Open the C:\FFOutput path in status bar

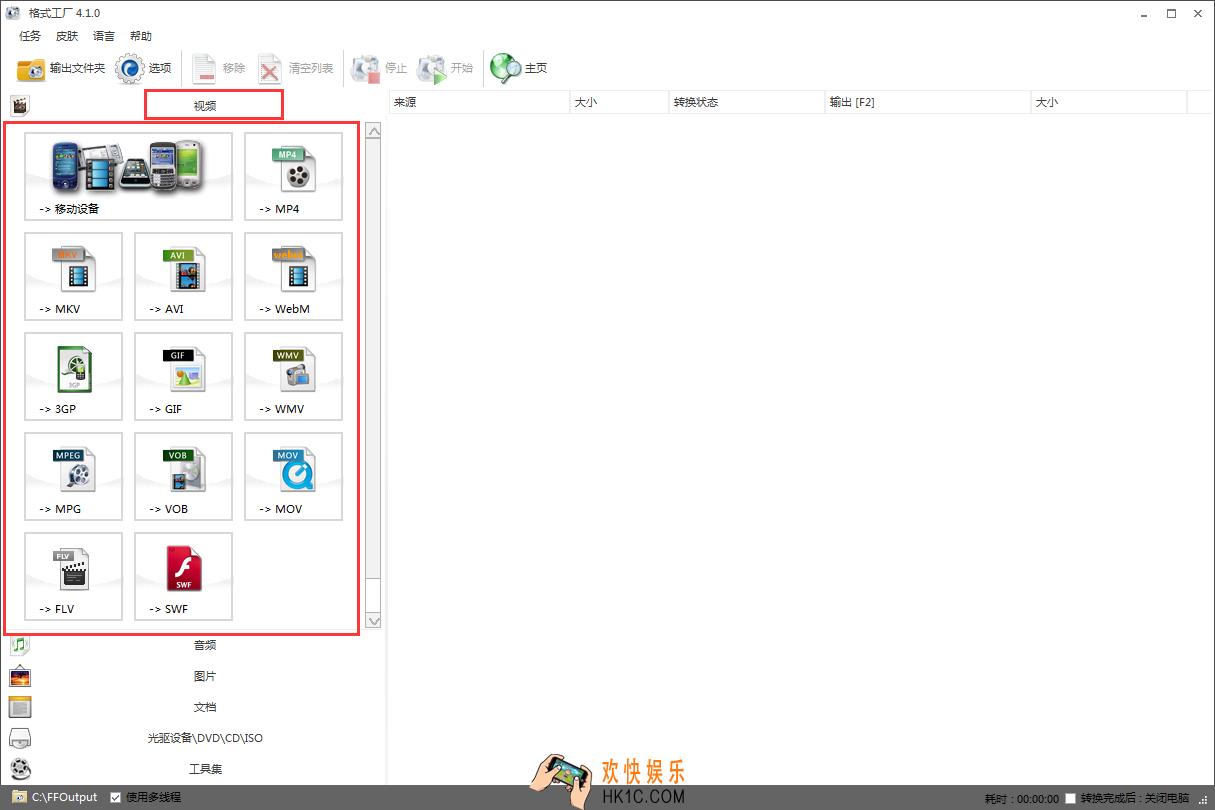[x=55, y=797]
